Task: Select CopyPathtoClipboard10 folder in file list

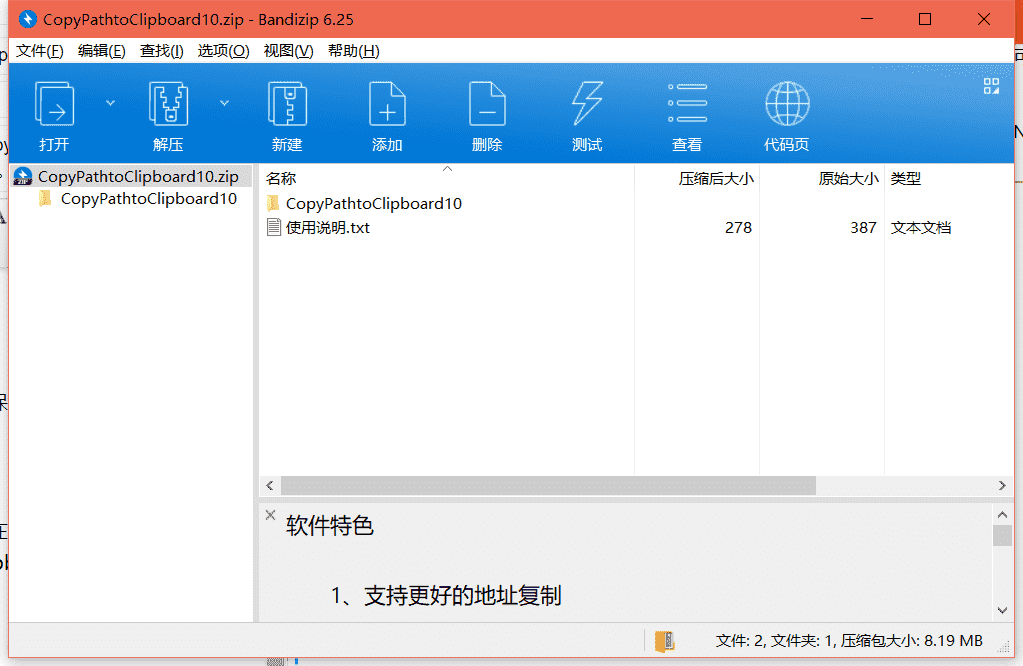Action: (373, 204)
